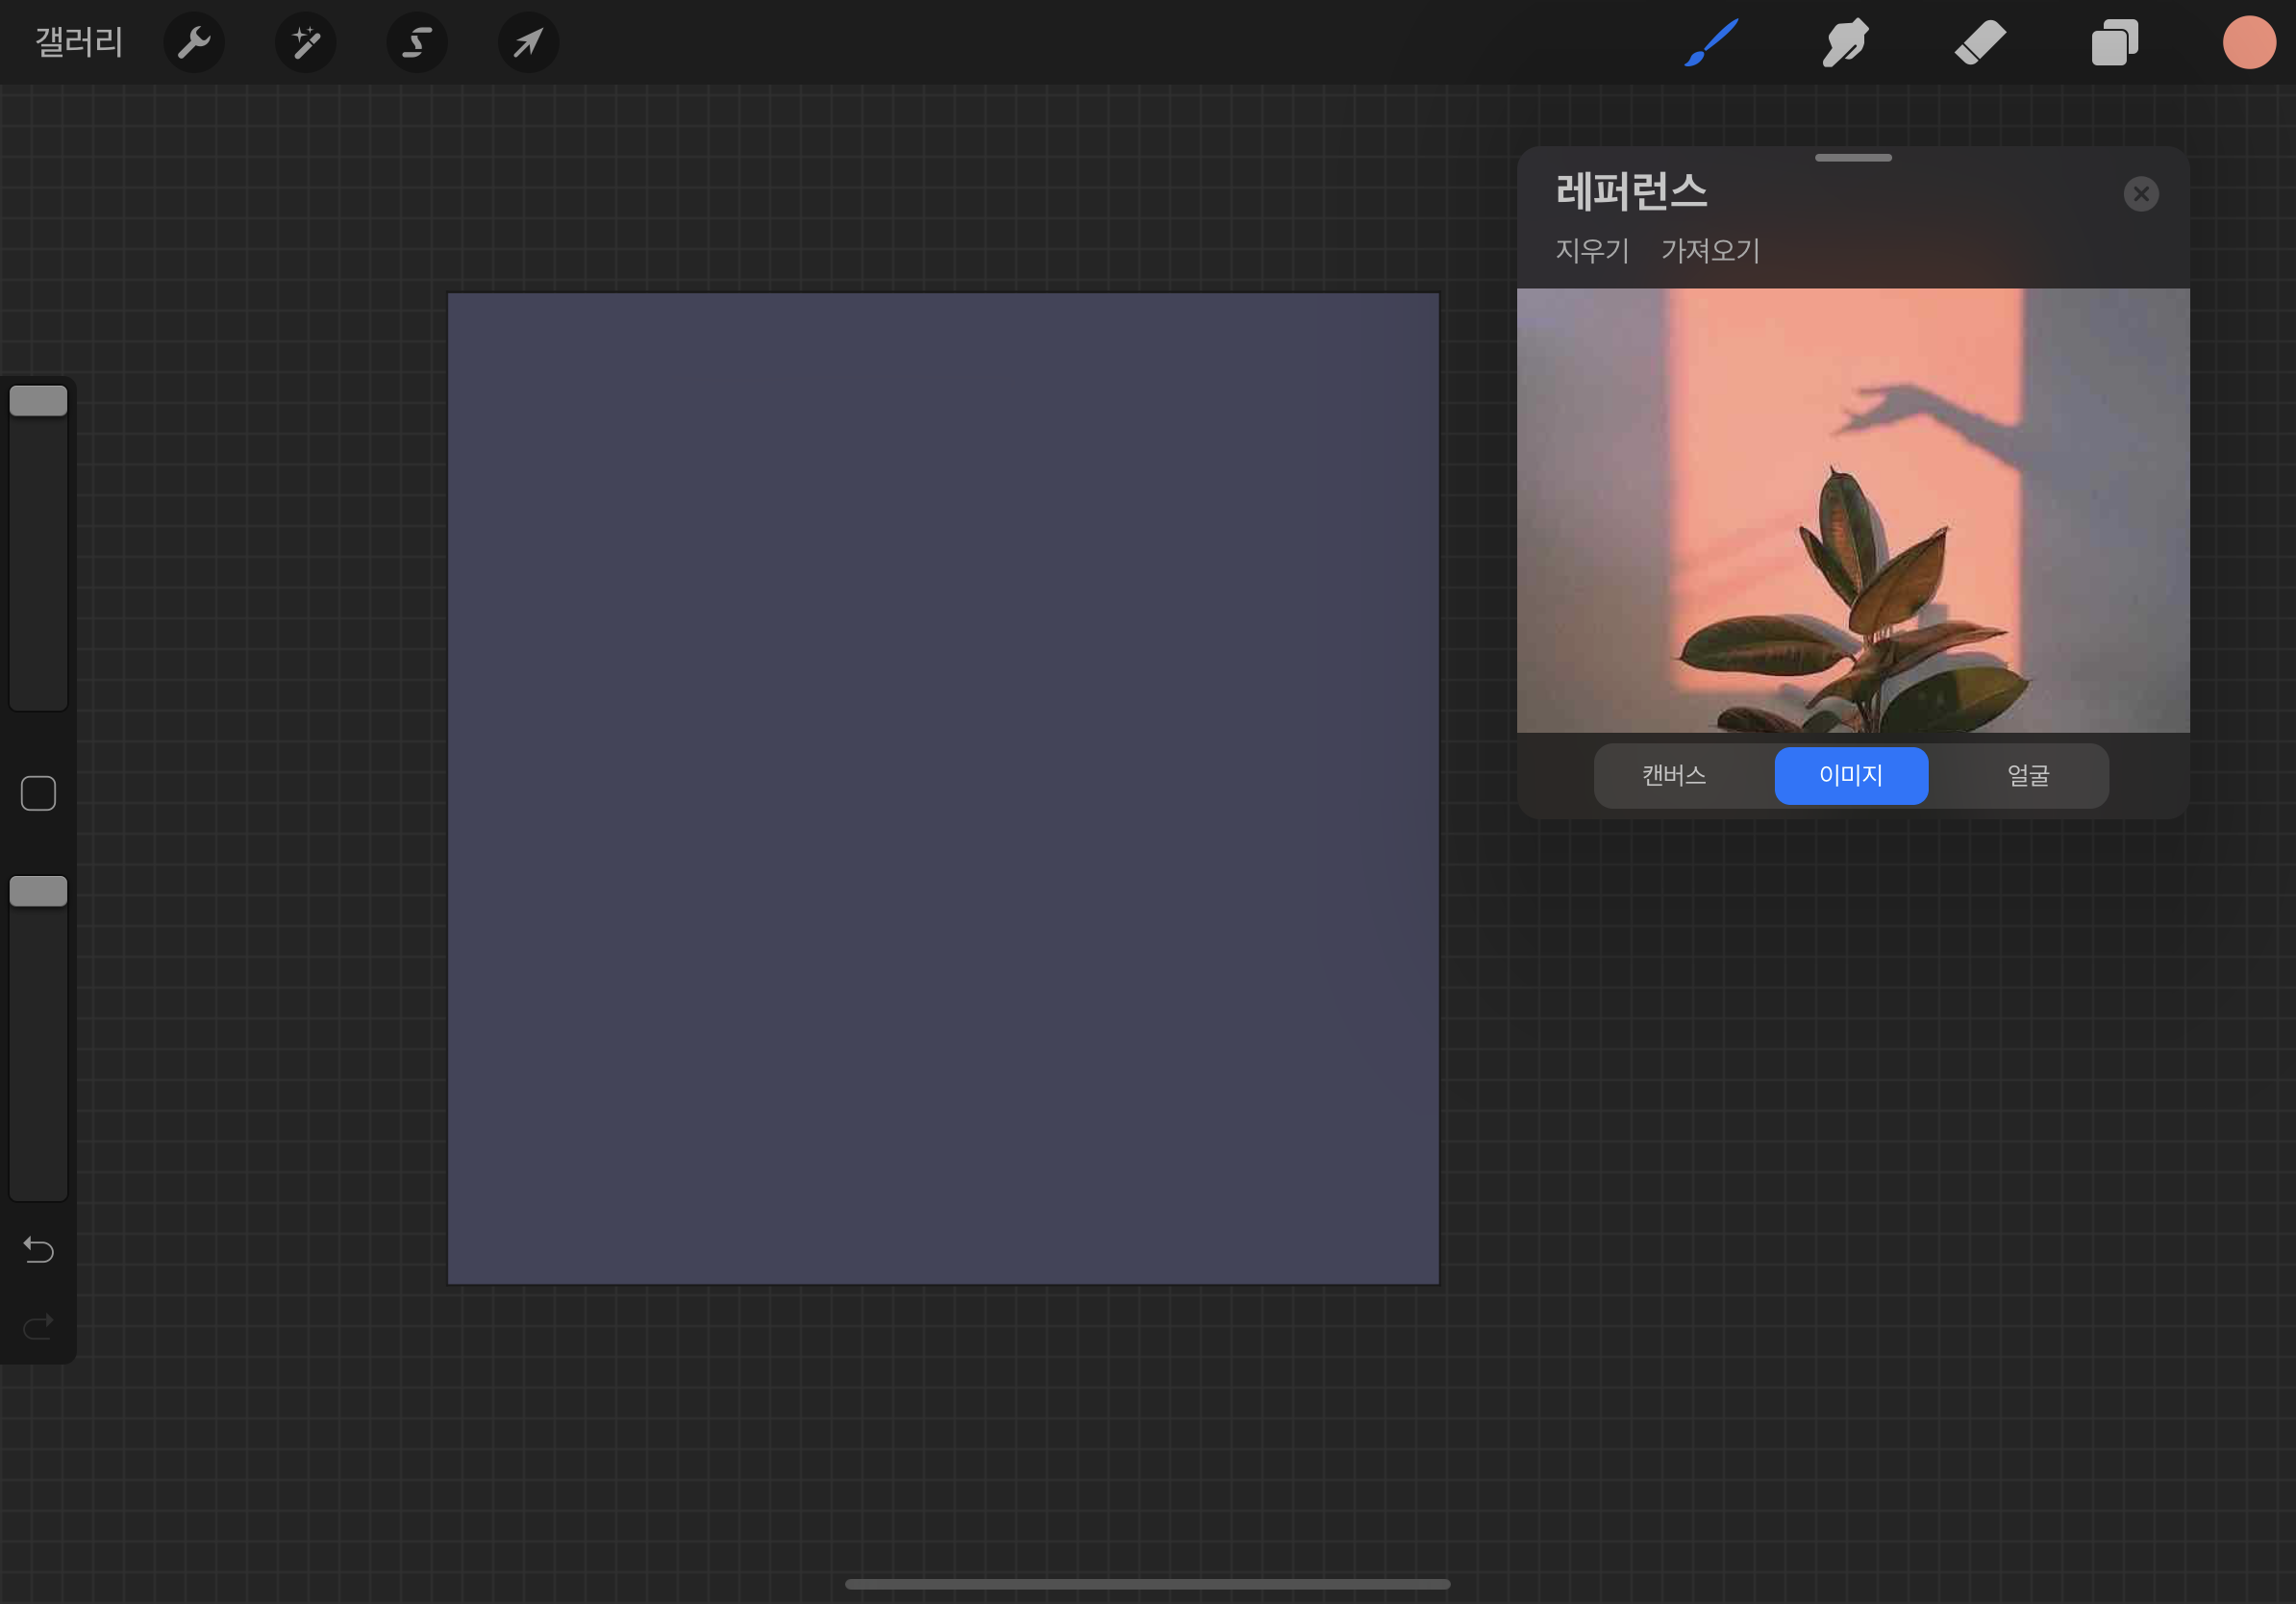Select the Eraser tool
The width and height of the screenshot is (2296, 1604).
point(1980,43)
